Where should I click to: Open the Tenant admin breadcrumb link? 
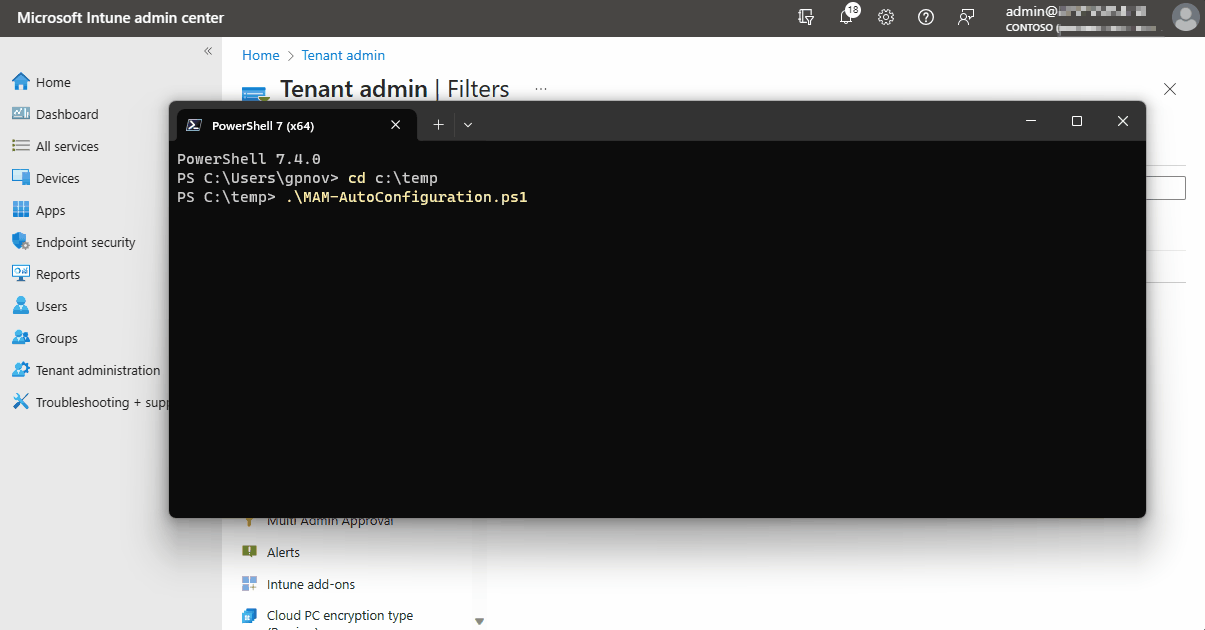[343, 55]
